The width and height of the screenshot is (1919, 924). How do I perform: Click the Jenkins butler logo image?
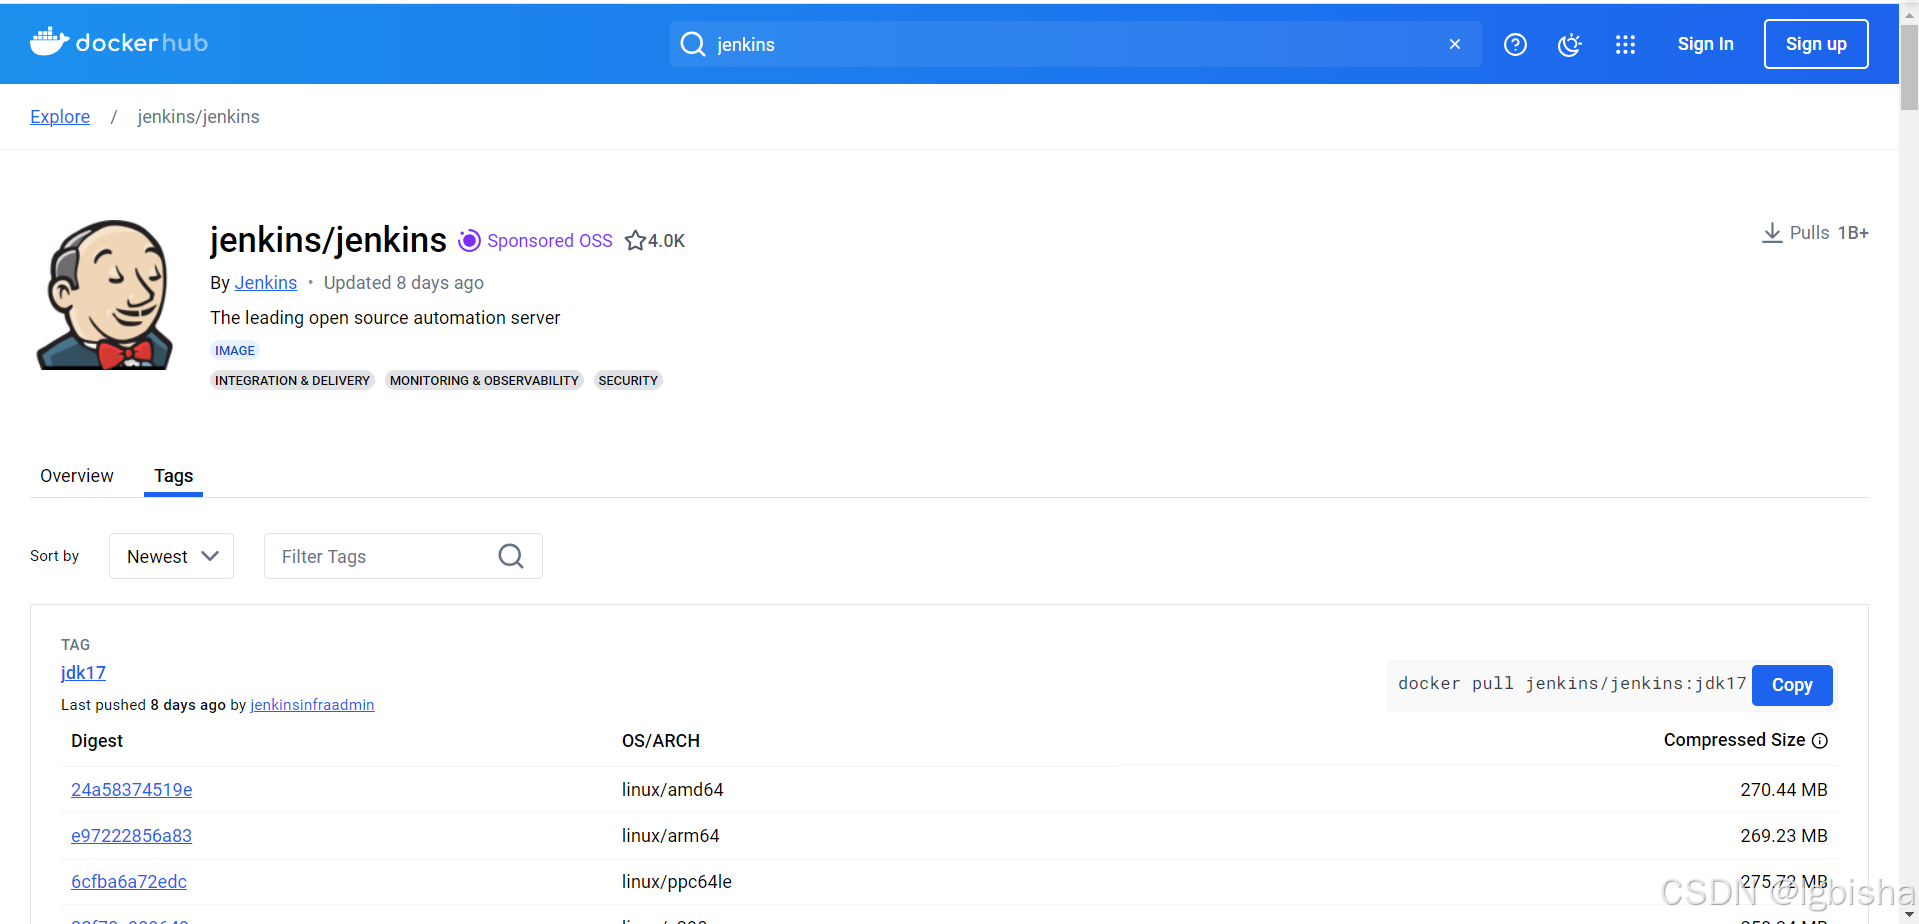[x=105, y=295]
